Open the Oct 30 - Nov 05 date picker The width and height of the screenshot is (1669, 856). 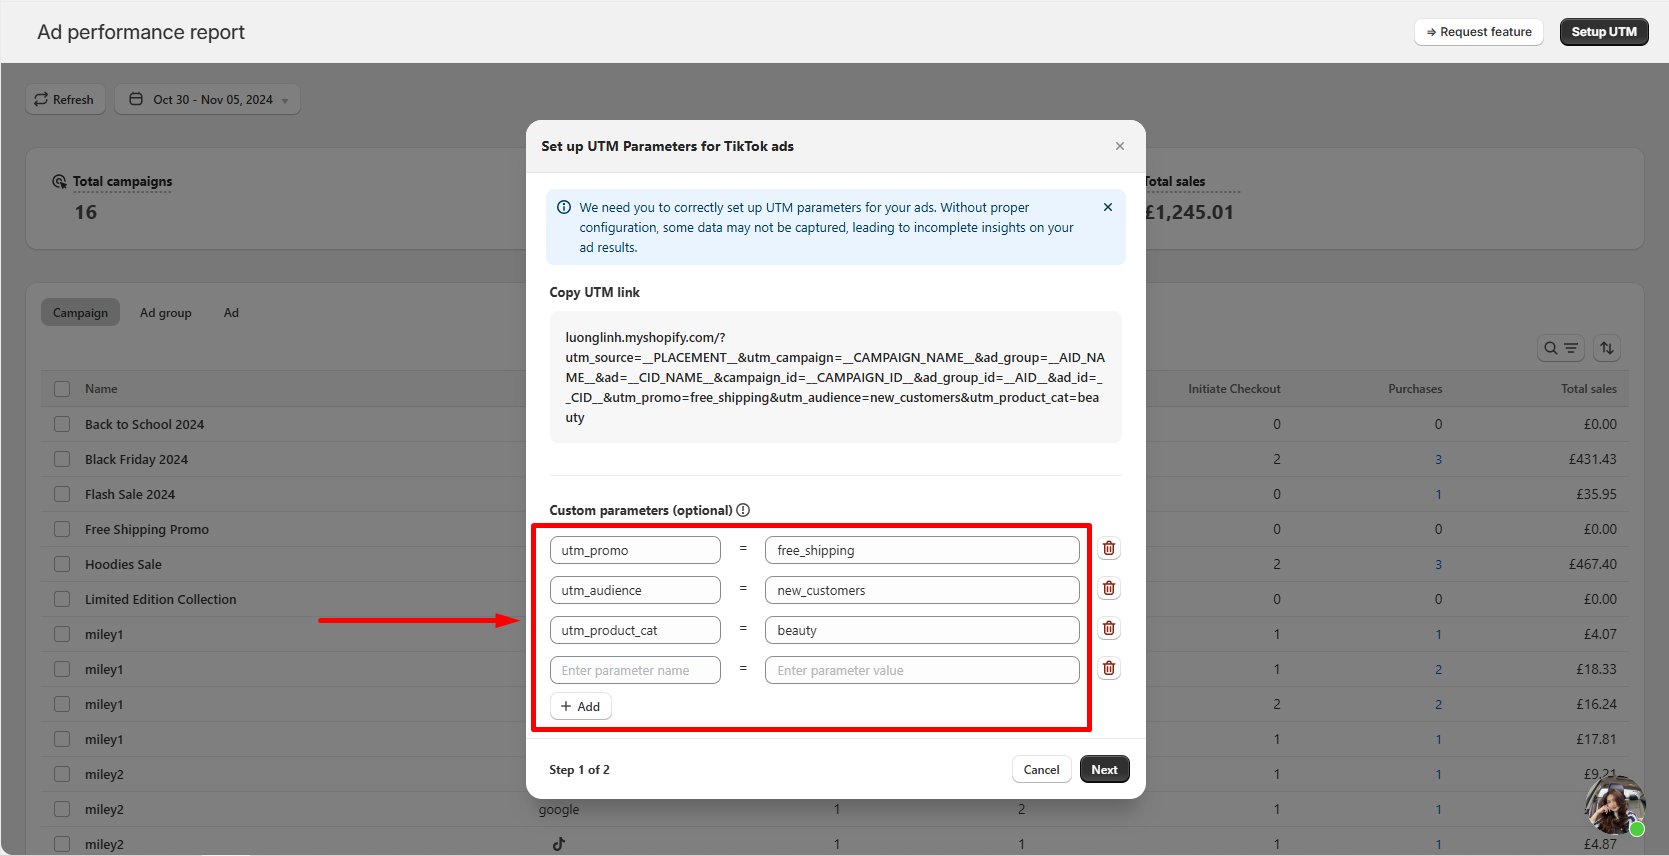pos(208,99)
